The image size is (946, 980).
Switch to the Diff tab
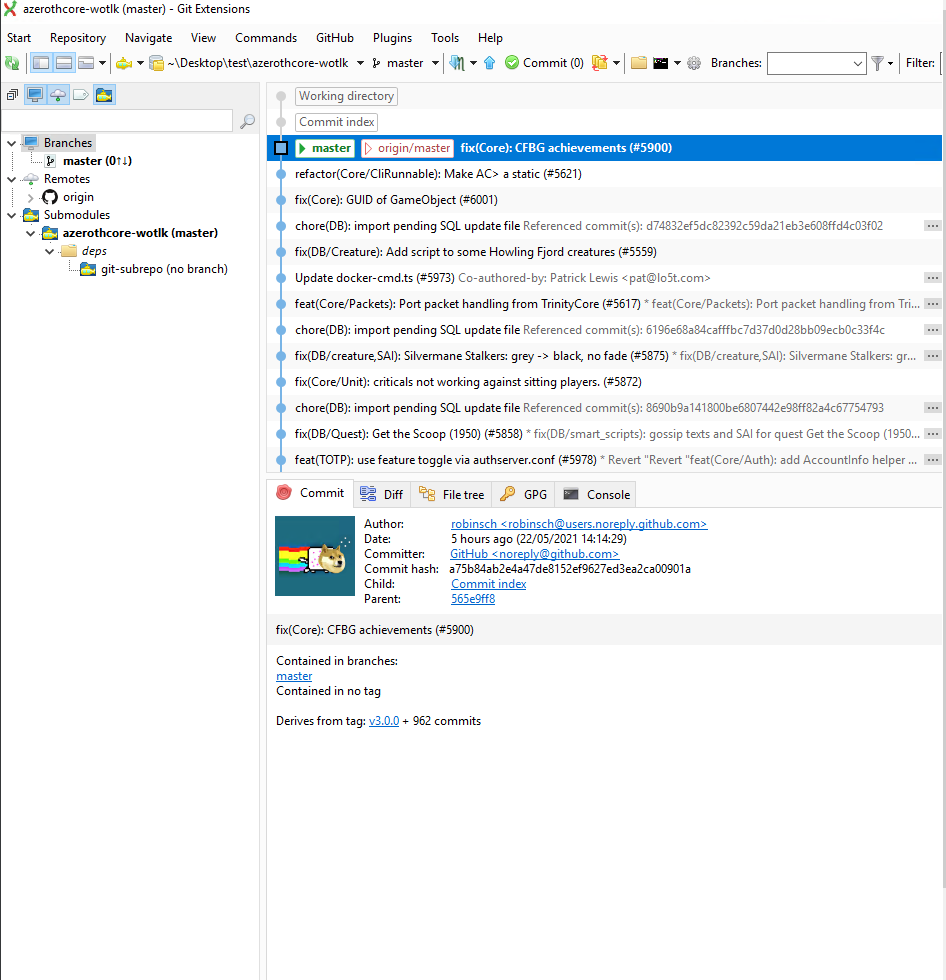point(382,494)
